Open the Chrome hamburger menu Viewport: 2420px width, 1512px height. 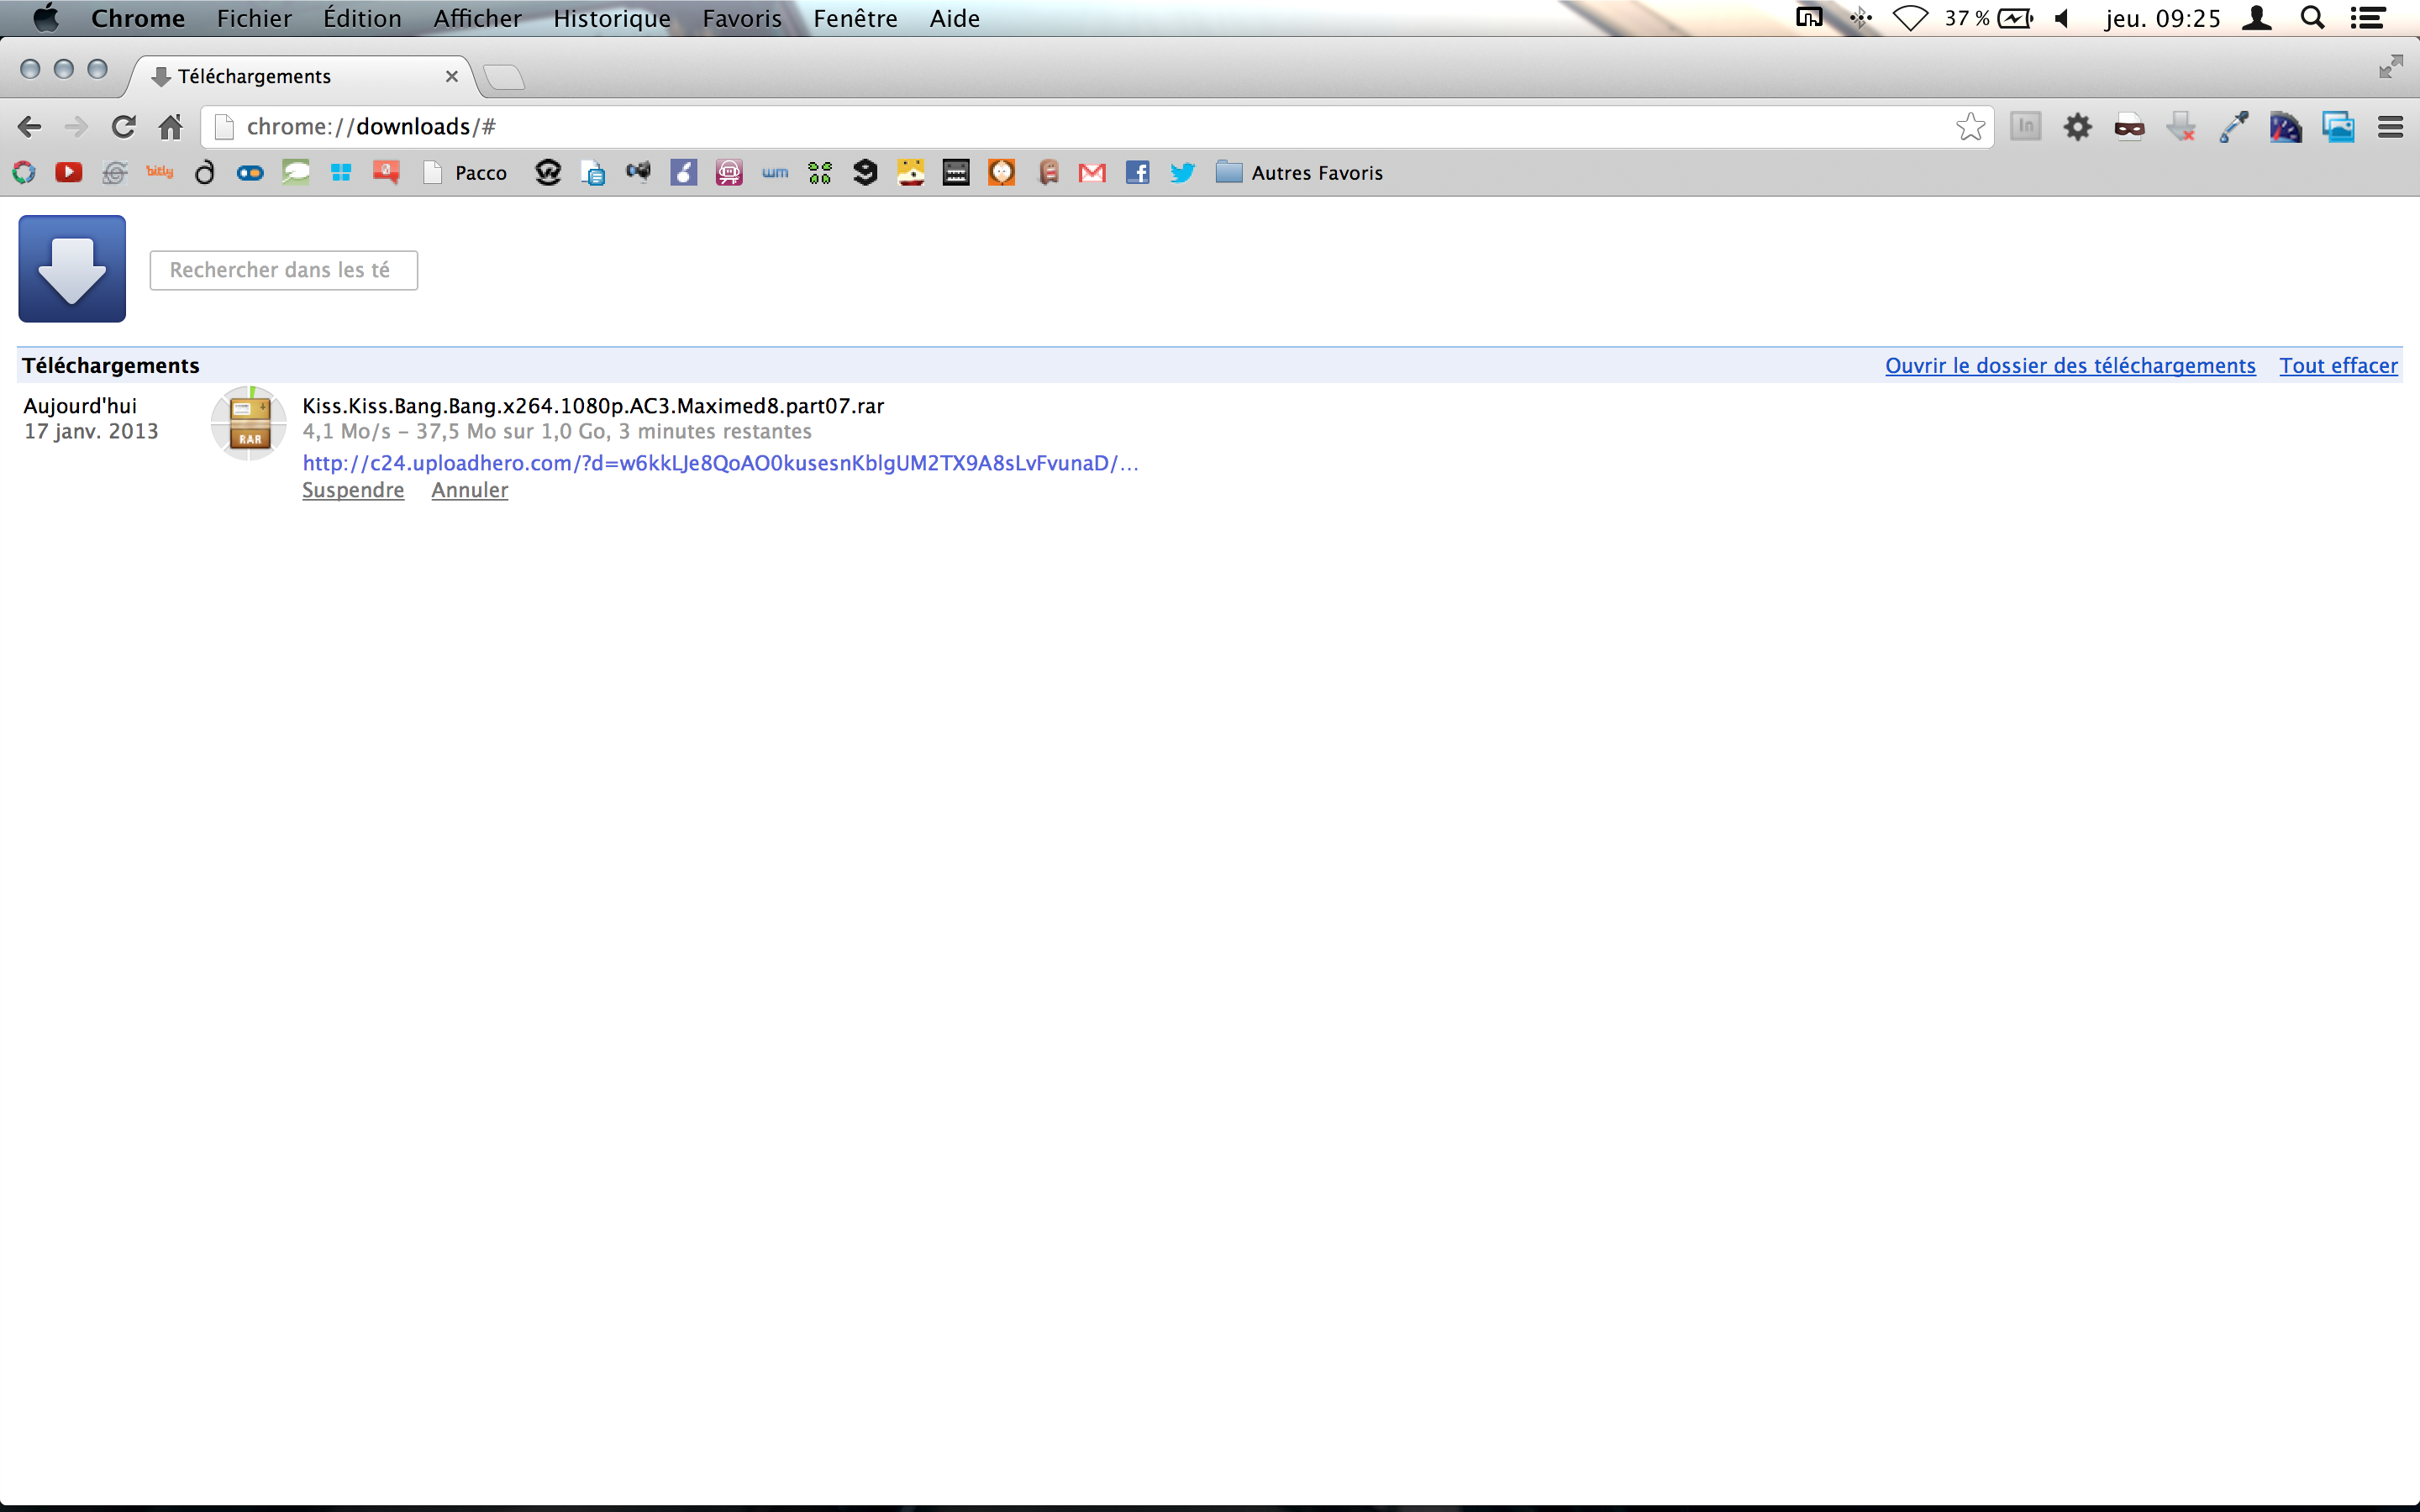pyautogui.click(x=2390, y=127)
